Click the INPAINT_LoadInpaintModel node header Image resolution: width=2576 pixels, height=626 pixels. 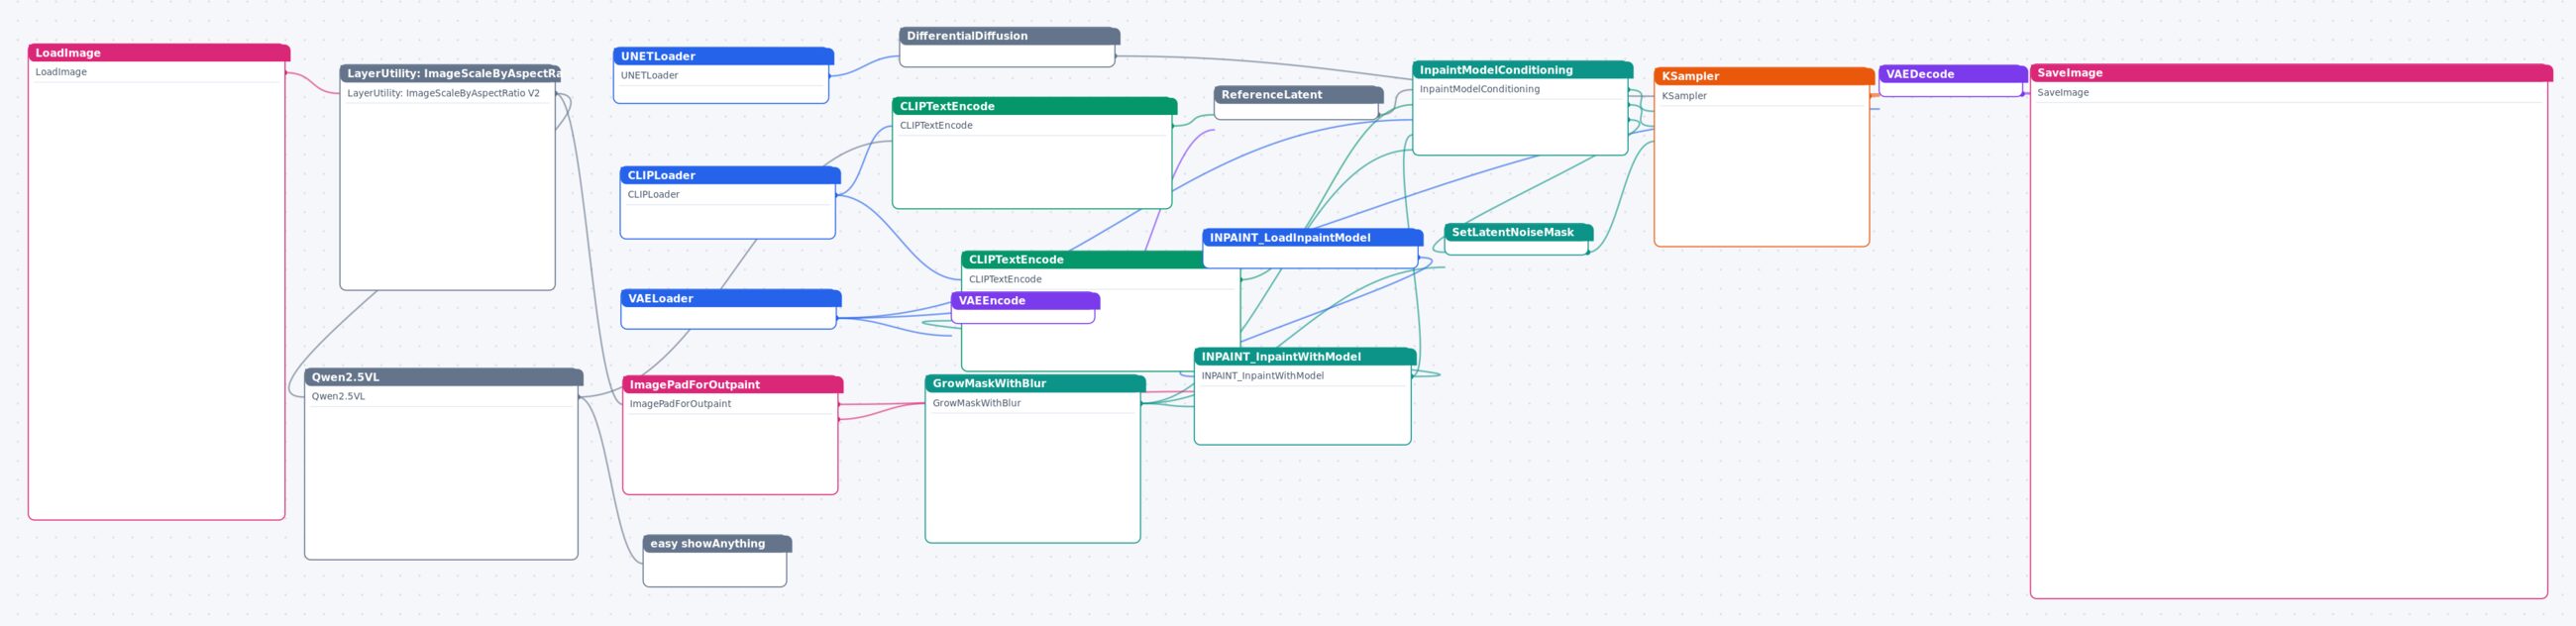pos(1312,238)
